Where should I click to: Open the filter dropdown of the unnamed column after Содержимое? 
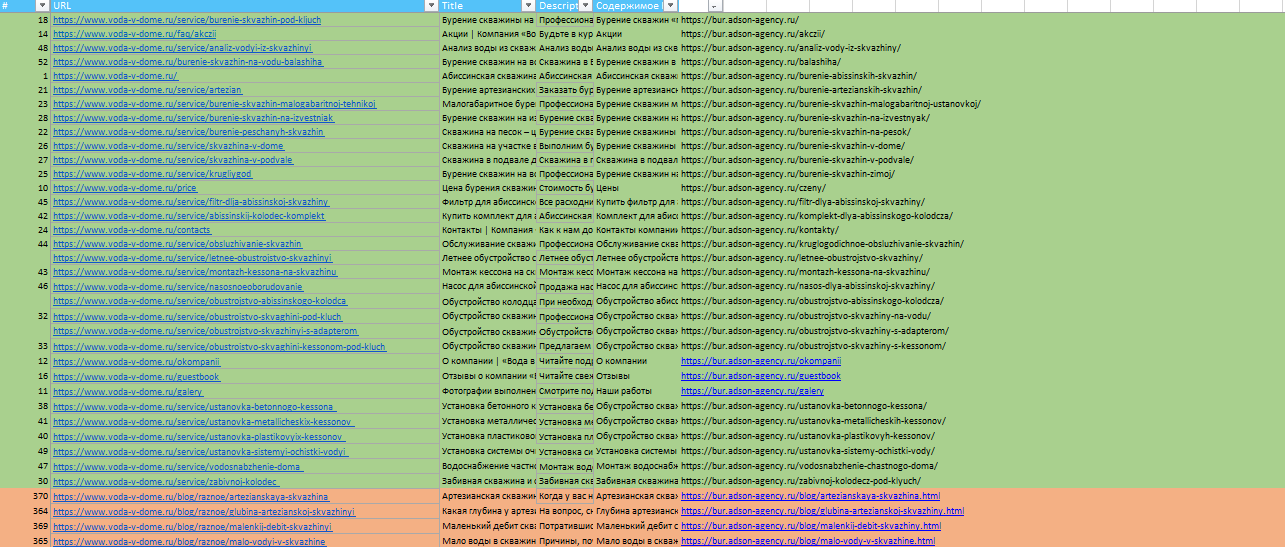coord(714,6)
